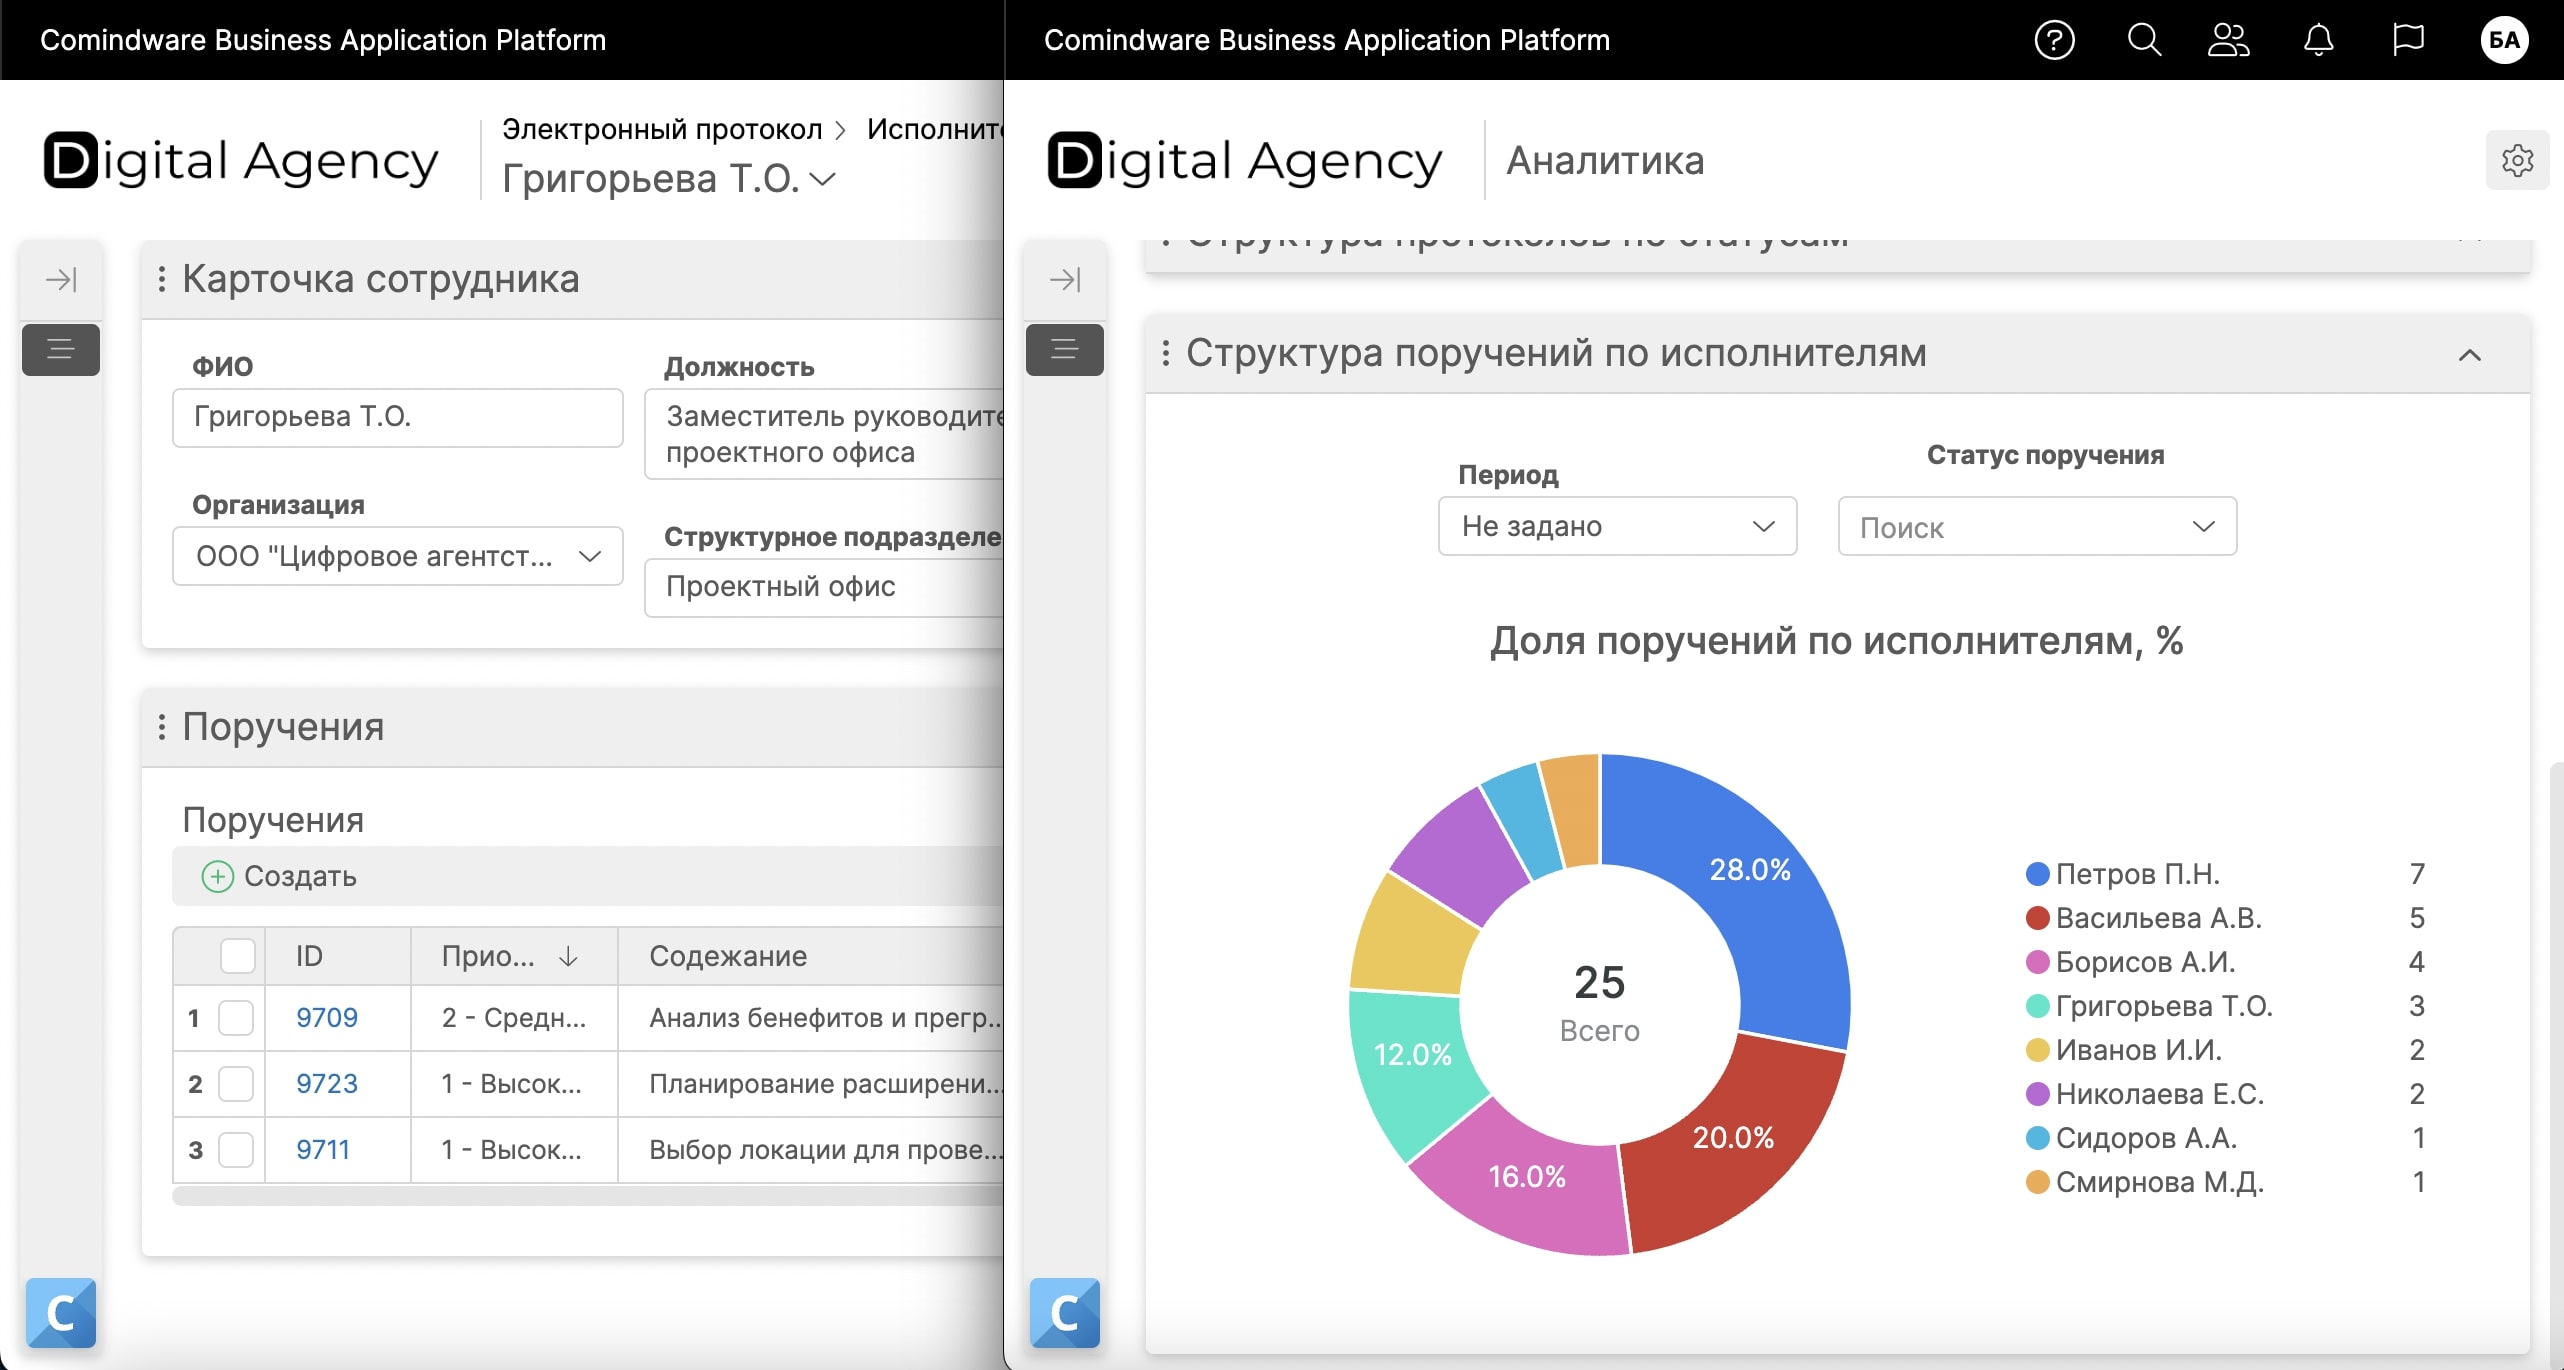The height and width of the screenshot is (1370, 2564).
Task: Open the users group icon
Action: (2229, 40)
